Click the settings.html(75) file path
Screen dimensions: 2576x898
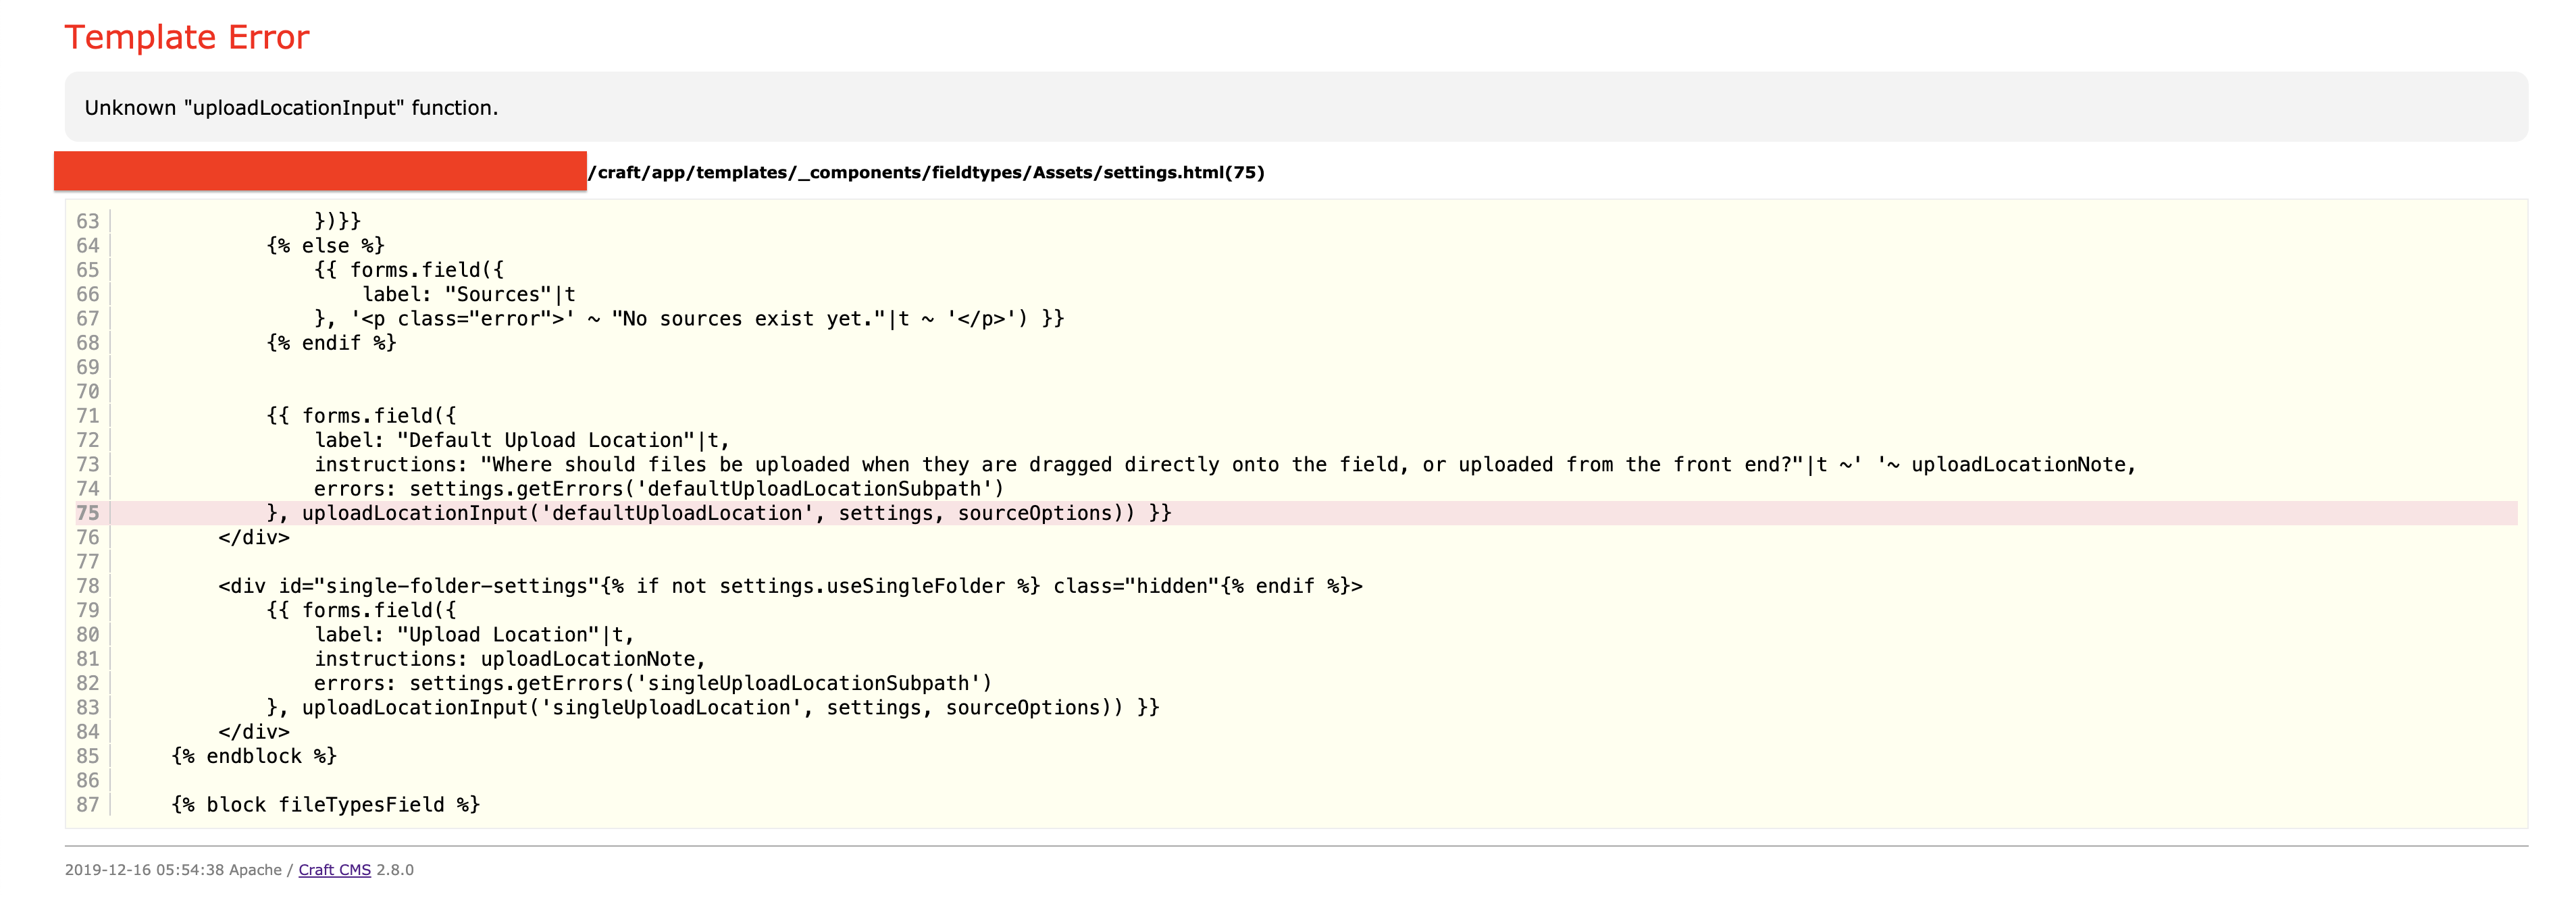pyautogui.click(x=926, y=172)
